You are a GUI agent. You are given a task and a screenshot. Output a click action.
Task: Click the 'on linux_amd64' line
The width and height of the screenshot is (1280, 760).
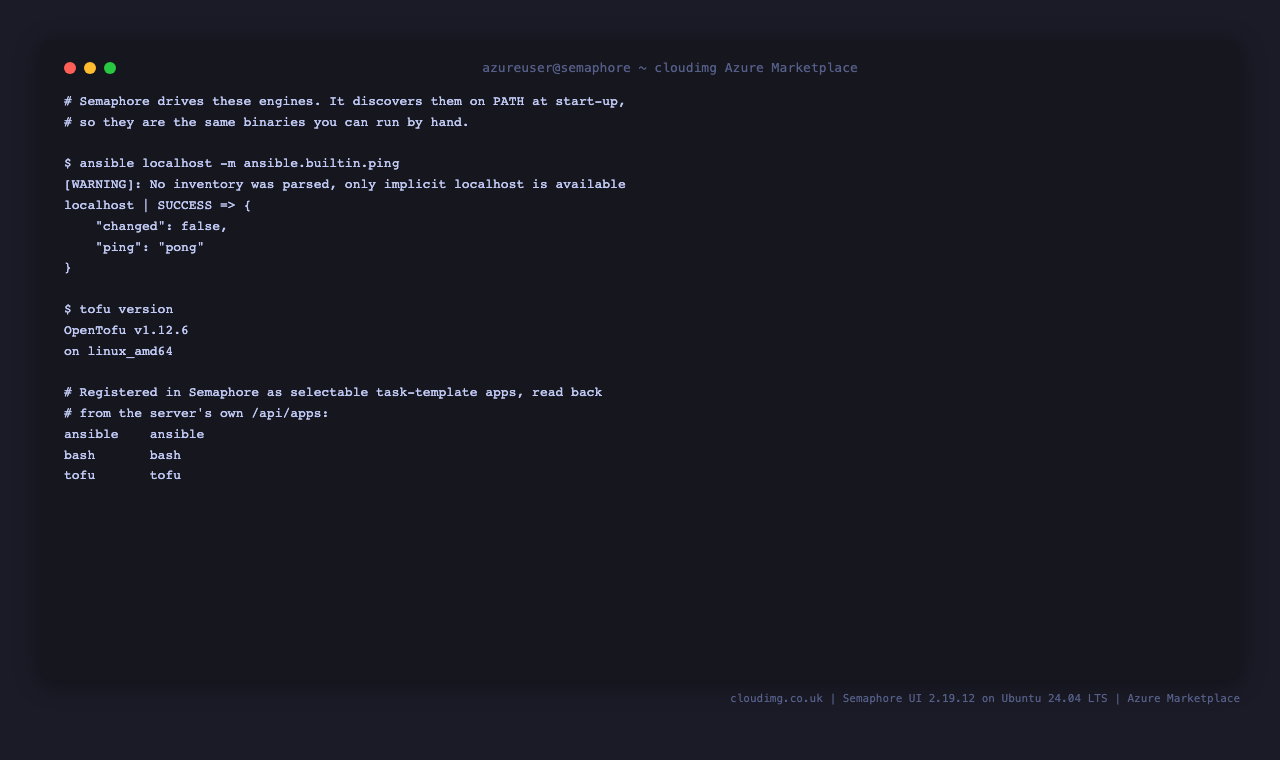pos(119,351)
